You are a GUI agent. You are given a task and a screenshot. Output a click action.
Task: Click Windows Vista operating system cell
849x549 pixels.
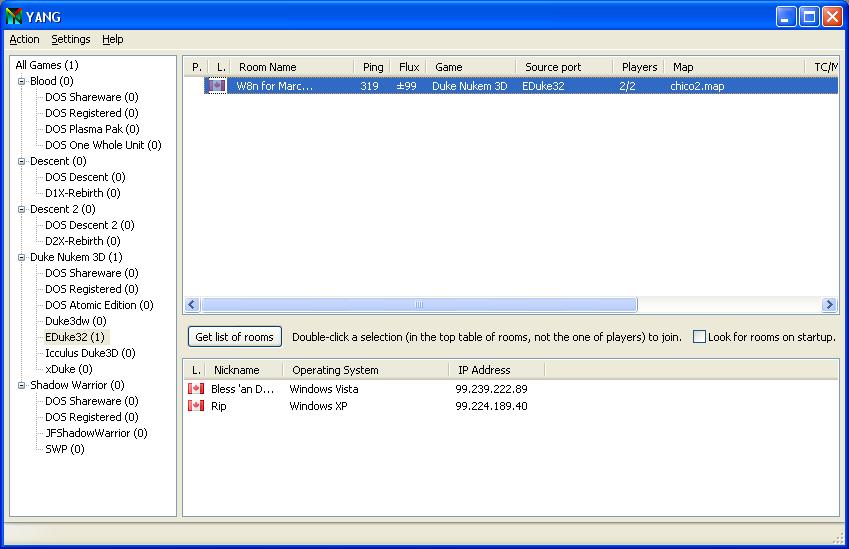(324, 389)
